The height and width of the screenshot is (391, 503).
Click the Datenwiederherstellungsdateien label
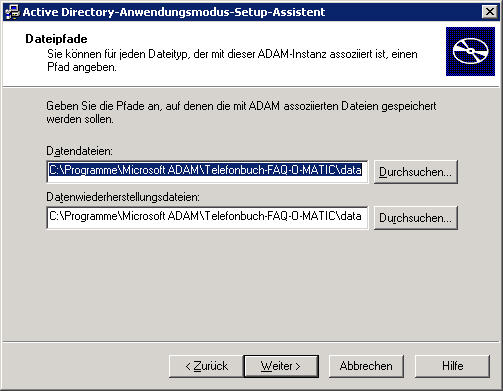click(123, 197)
